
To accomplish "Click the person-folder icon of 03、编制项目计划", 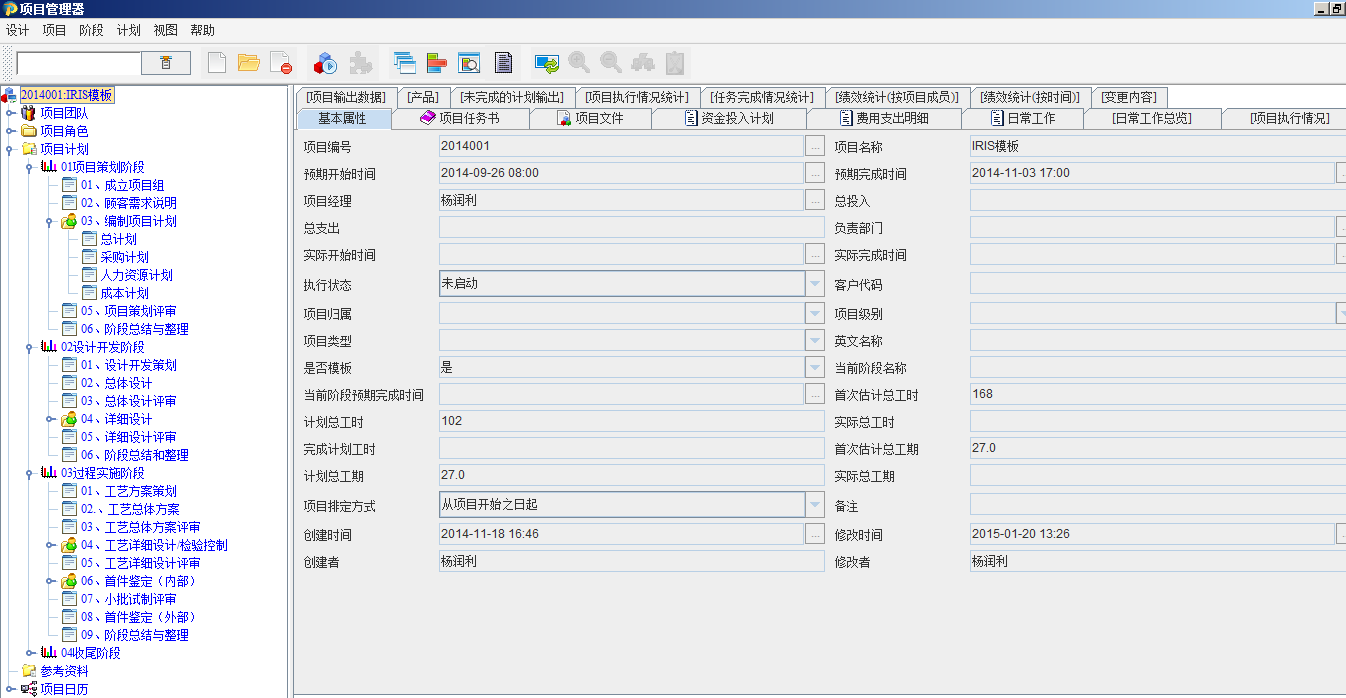I will point(69,221).
